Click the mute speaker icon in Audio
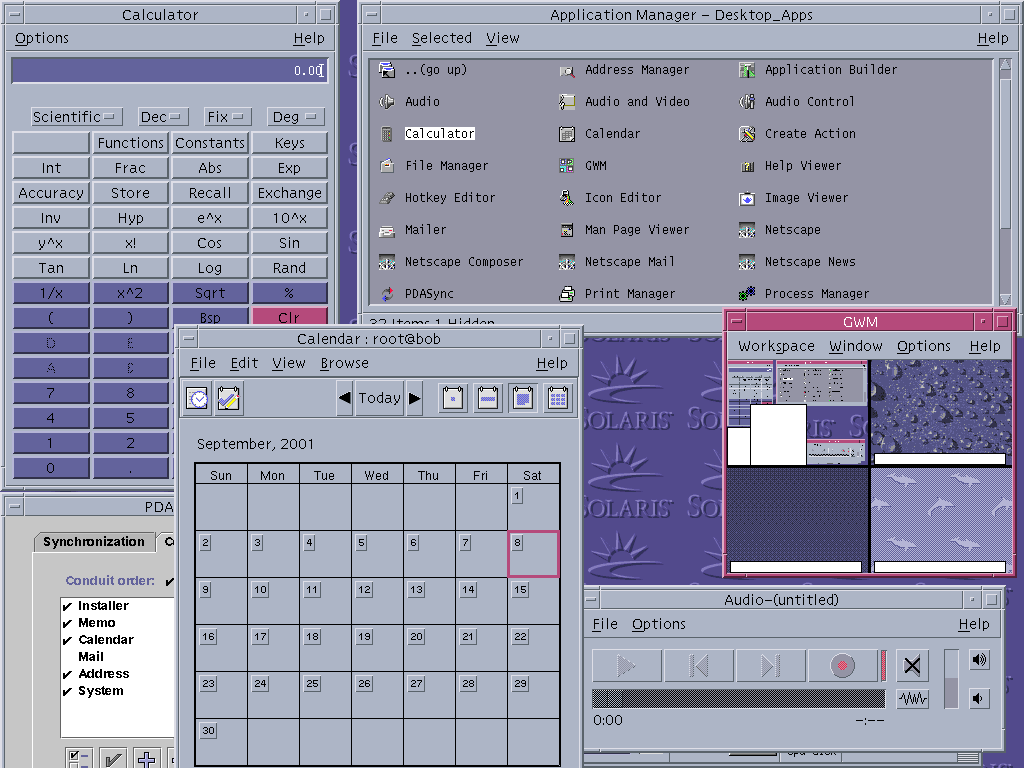1024x768 pixels. (912, 666)
